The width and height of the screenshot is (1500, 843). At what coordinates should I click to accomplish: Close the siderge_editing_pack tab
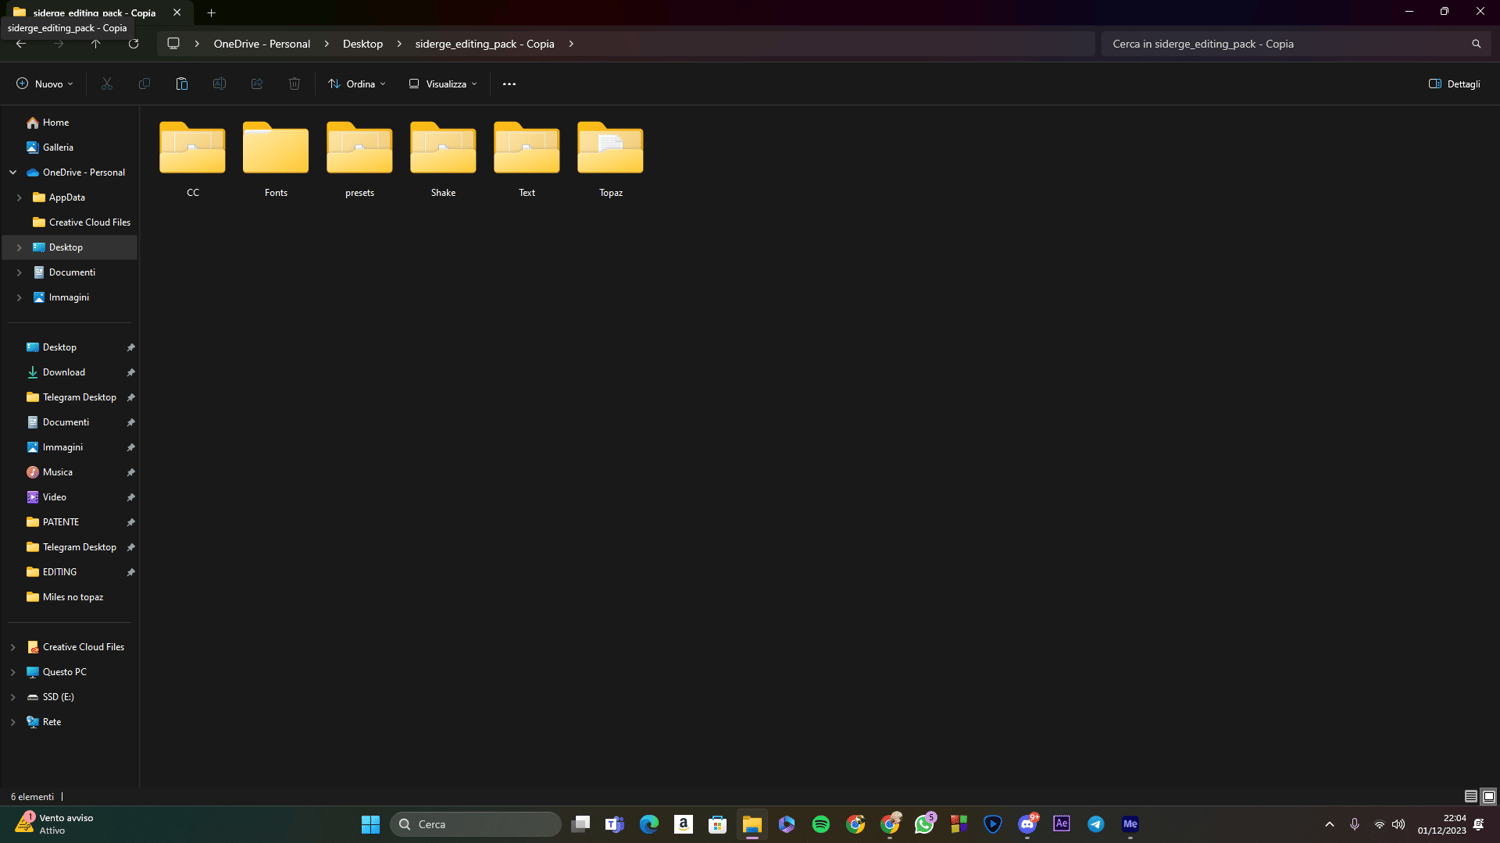click(177, 13)
